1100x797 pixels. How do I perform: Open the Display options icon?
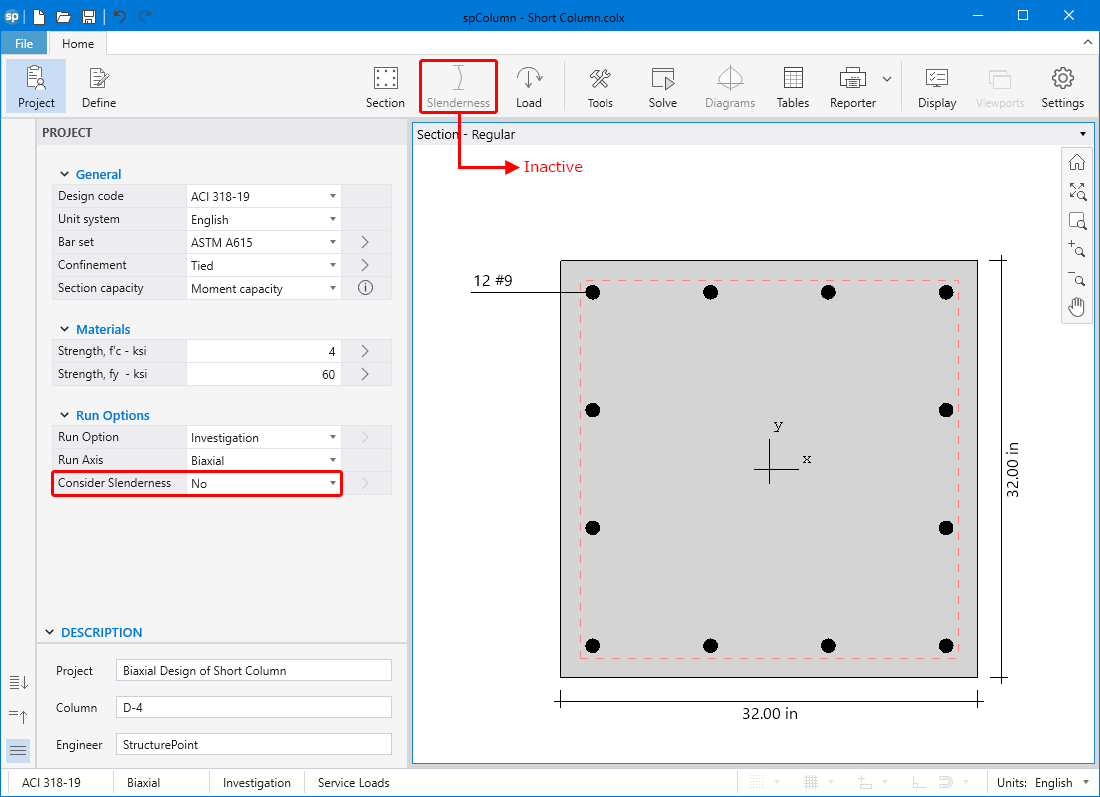pyautogui.click(x=937, y=87)
